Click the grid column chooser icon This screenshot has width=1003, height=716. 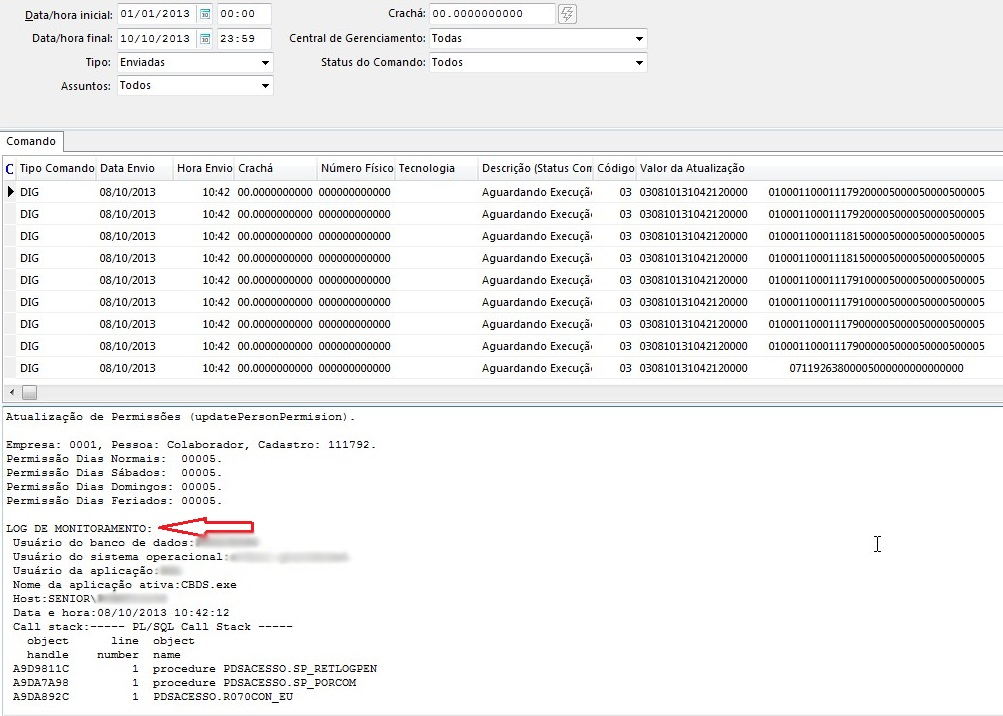[9, 168]
